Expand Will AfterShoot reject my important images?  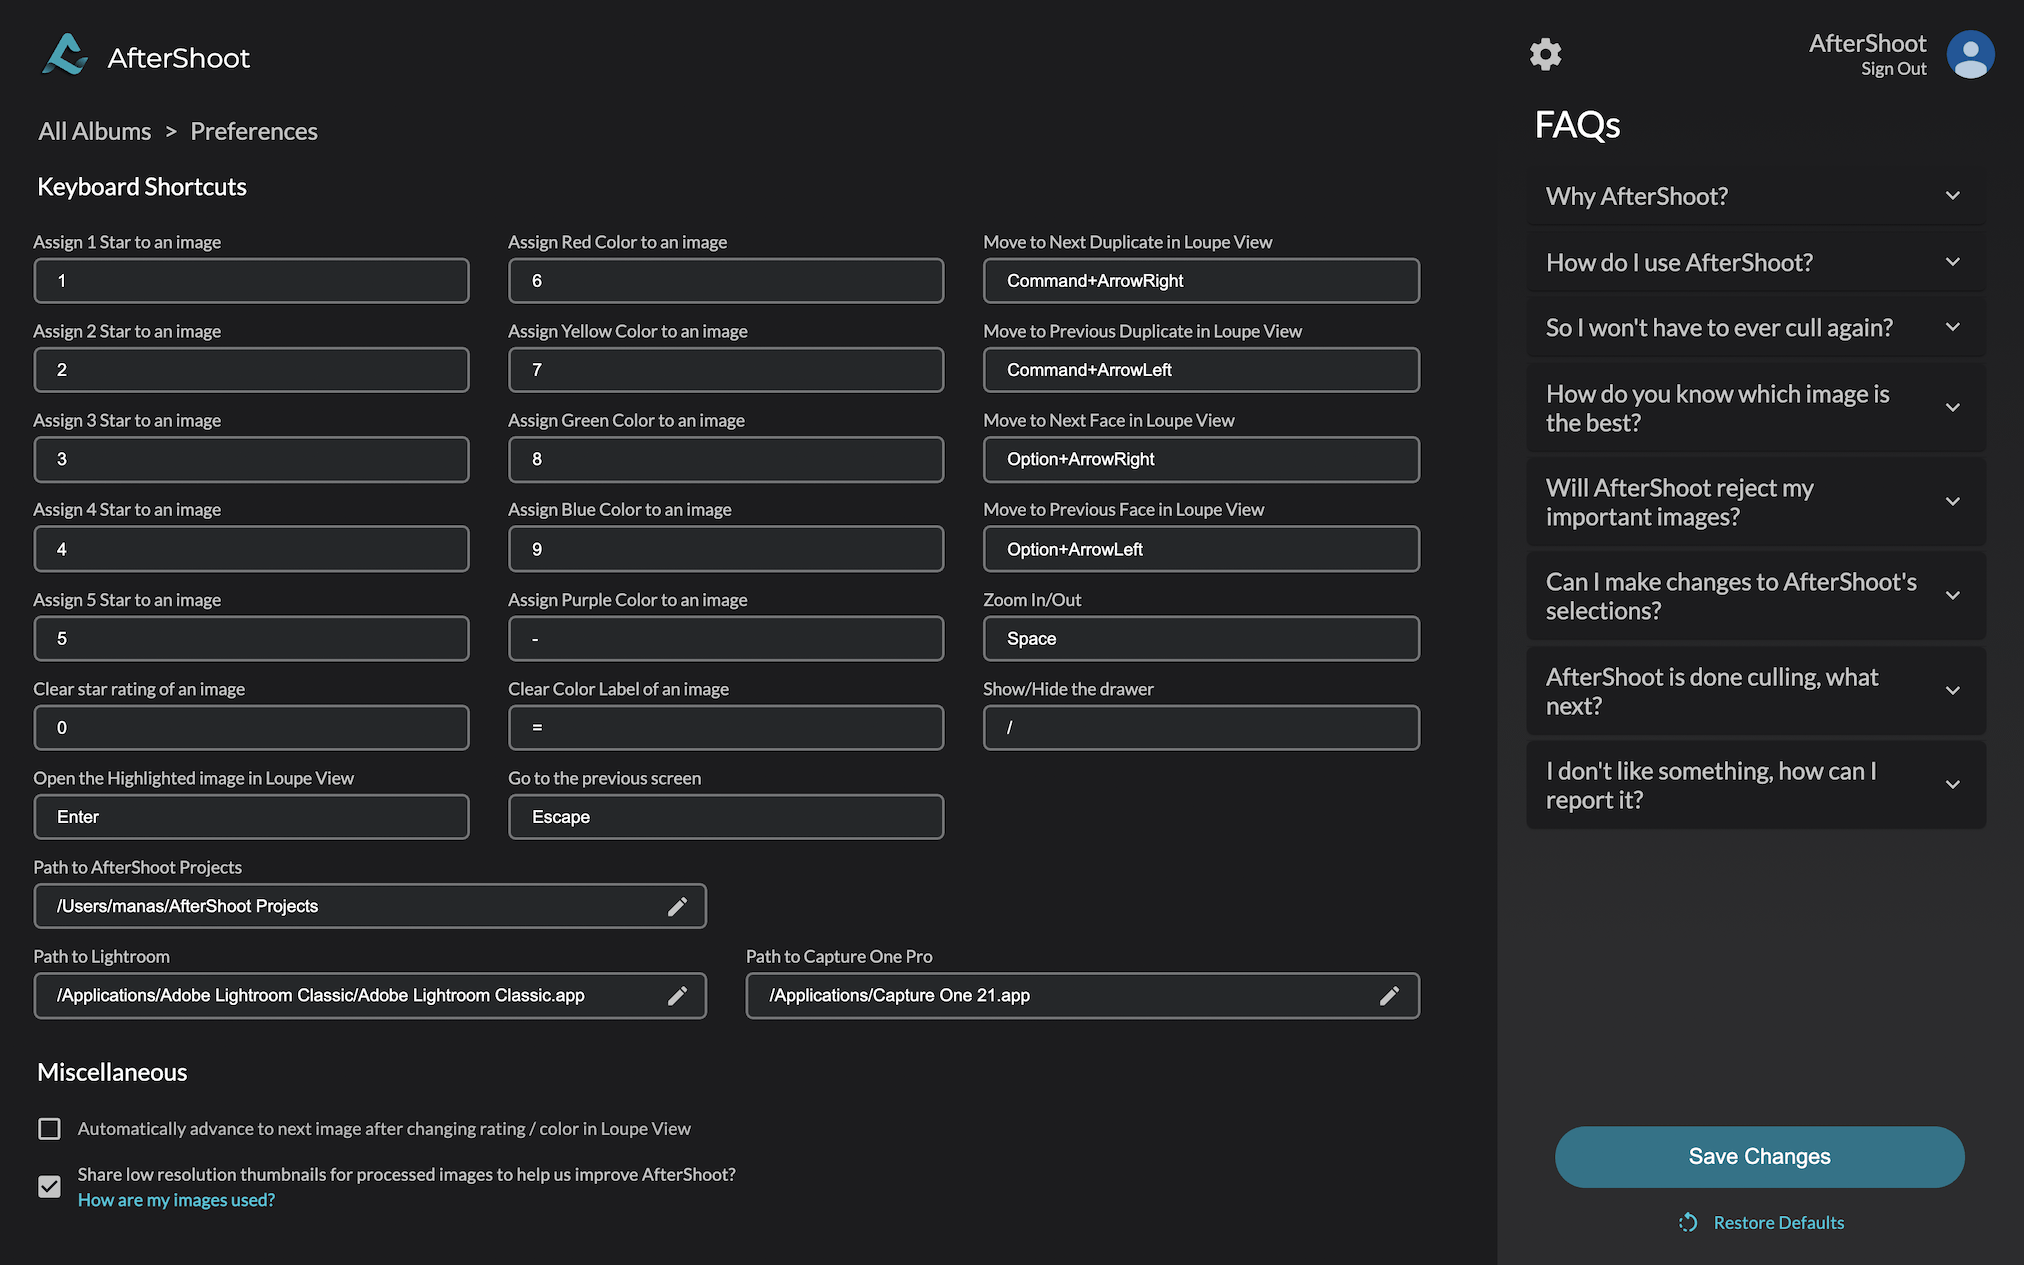(x=1756, y=502)
